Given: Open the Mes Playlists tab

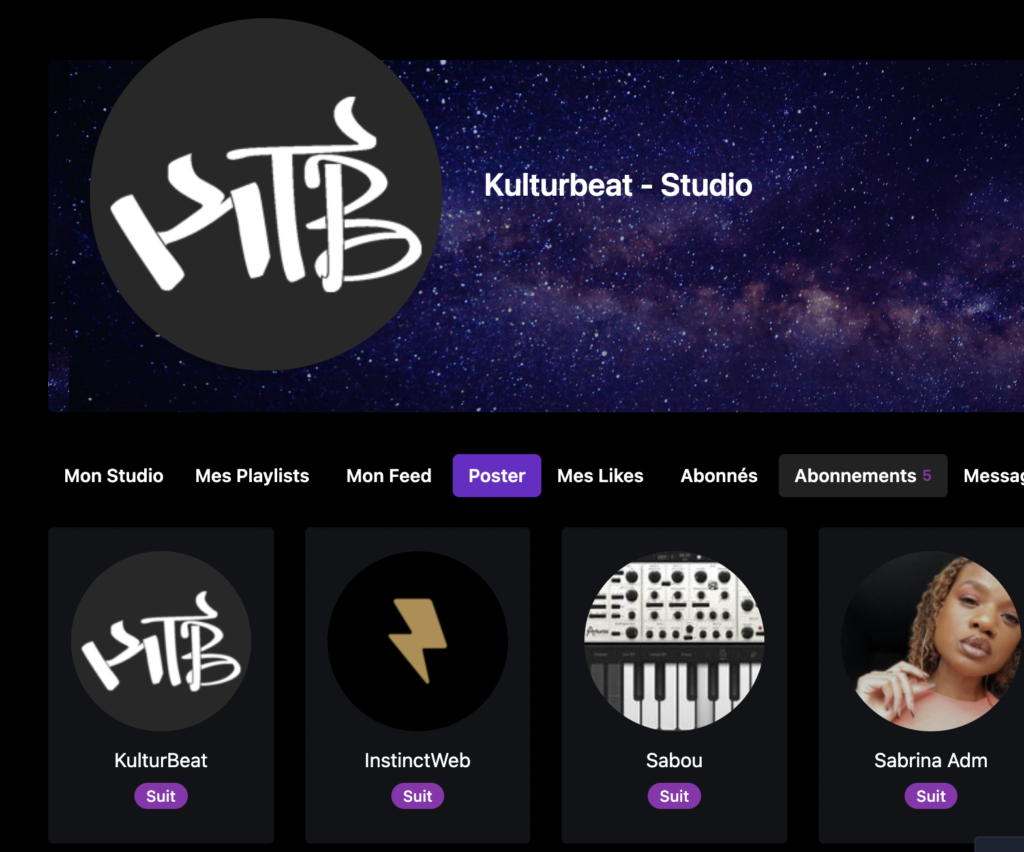Looking at the screenshot, I should pyautogui.click(x=252, y=476).
